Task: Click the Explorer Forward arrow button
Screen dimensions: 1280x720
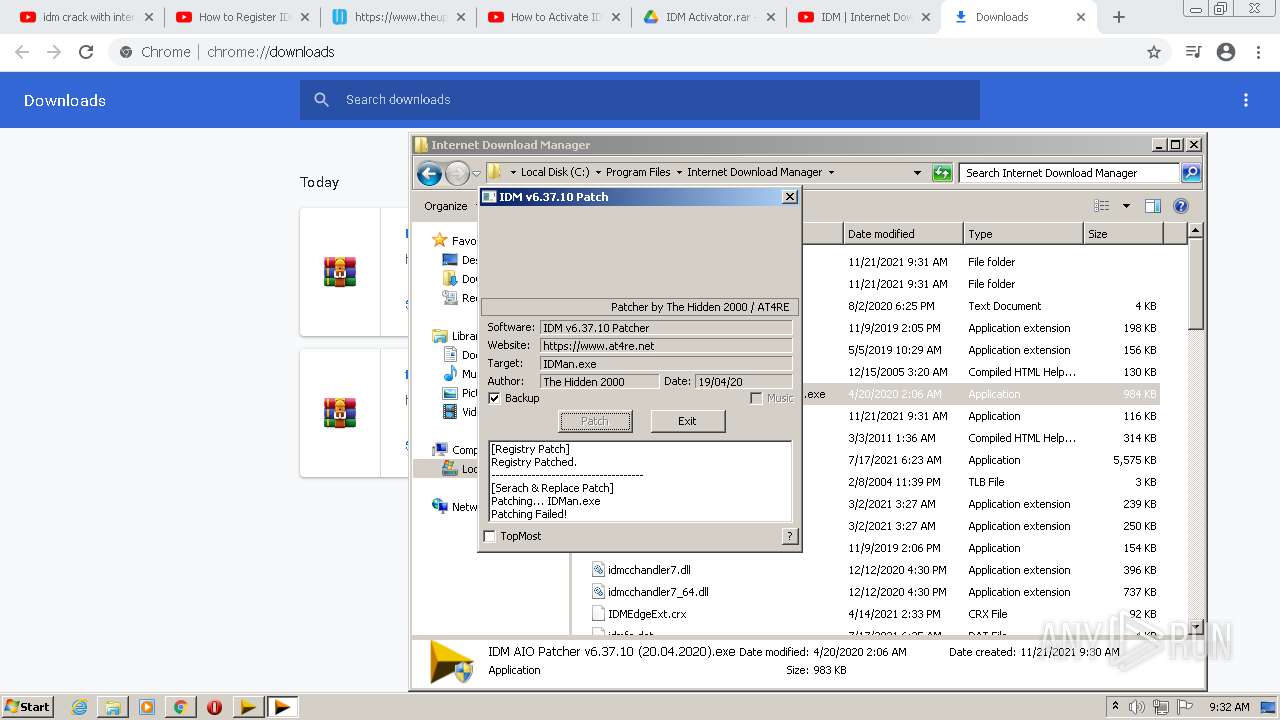Action: [457, 173]
